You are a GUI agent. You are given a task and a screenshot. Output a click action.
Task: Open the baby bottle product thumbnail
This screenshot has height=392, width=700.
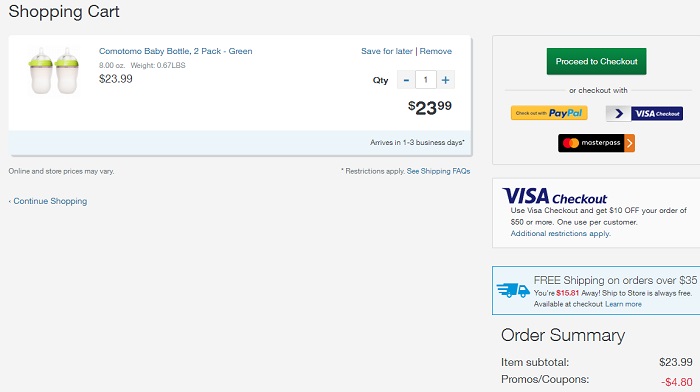point(54,71)
